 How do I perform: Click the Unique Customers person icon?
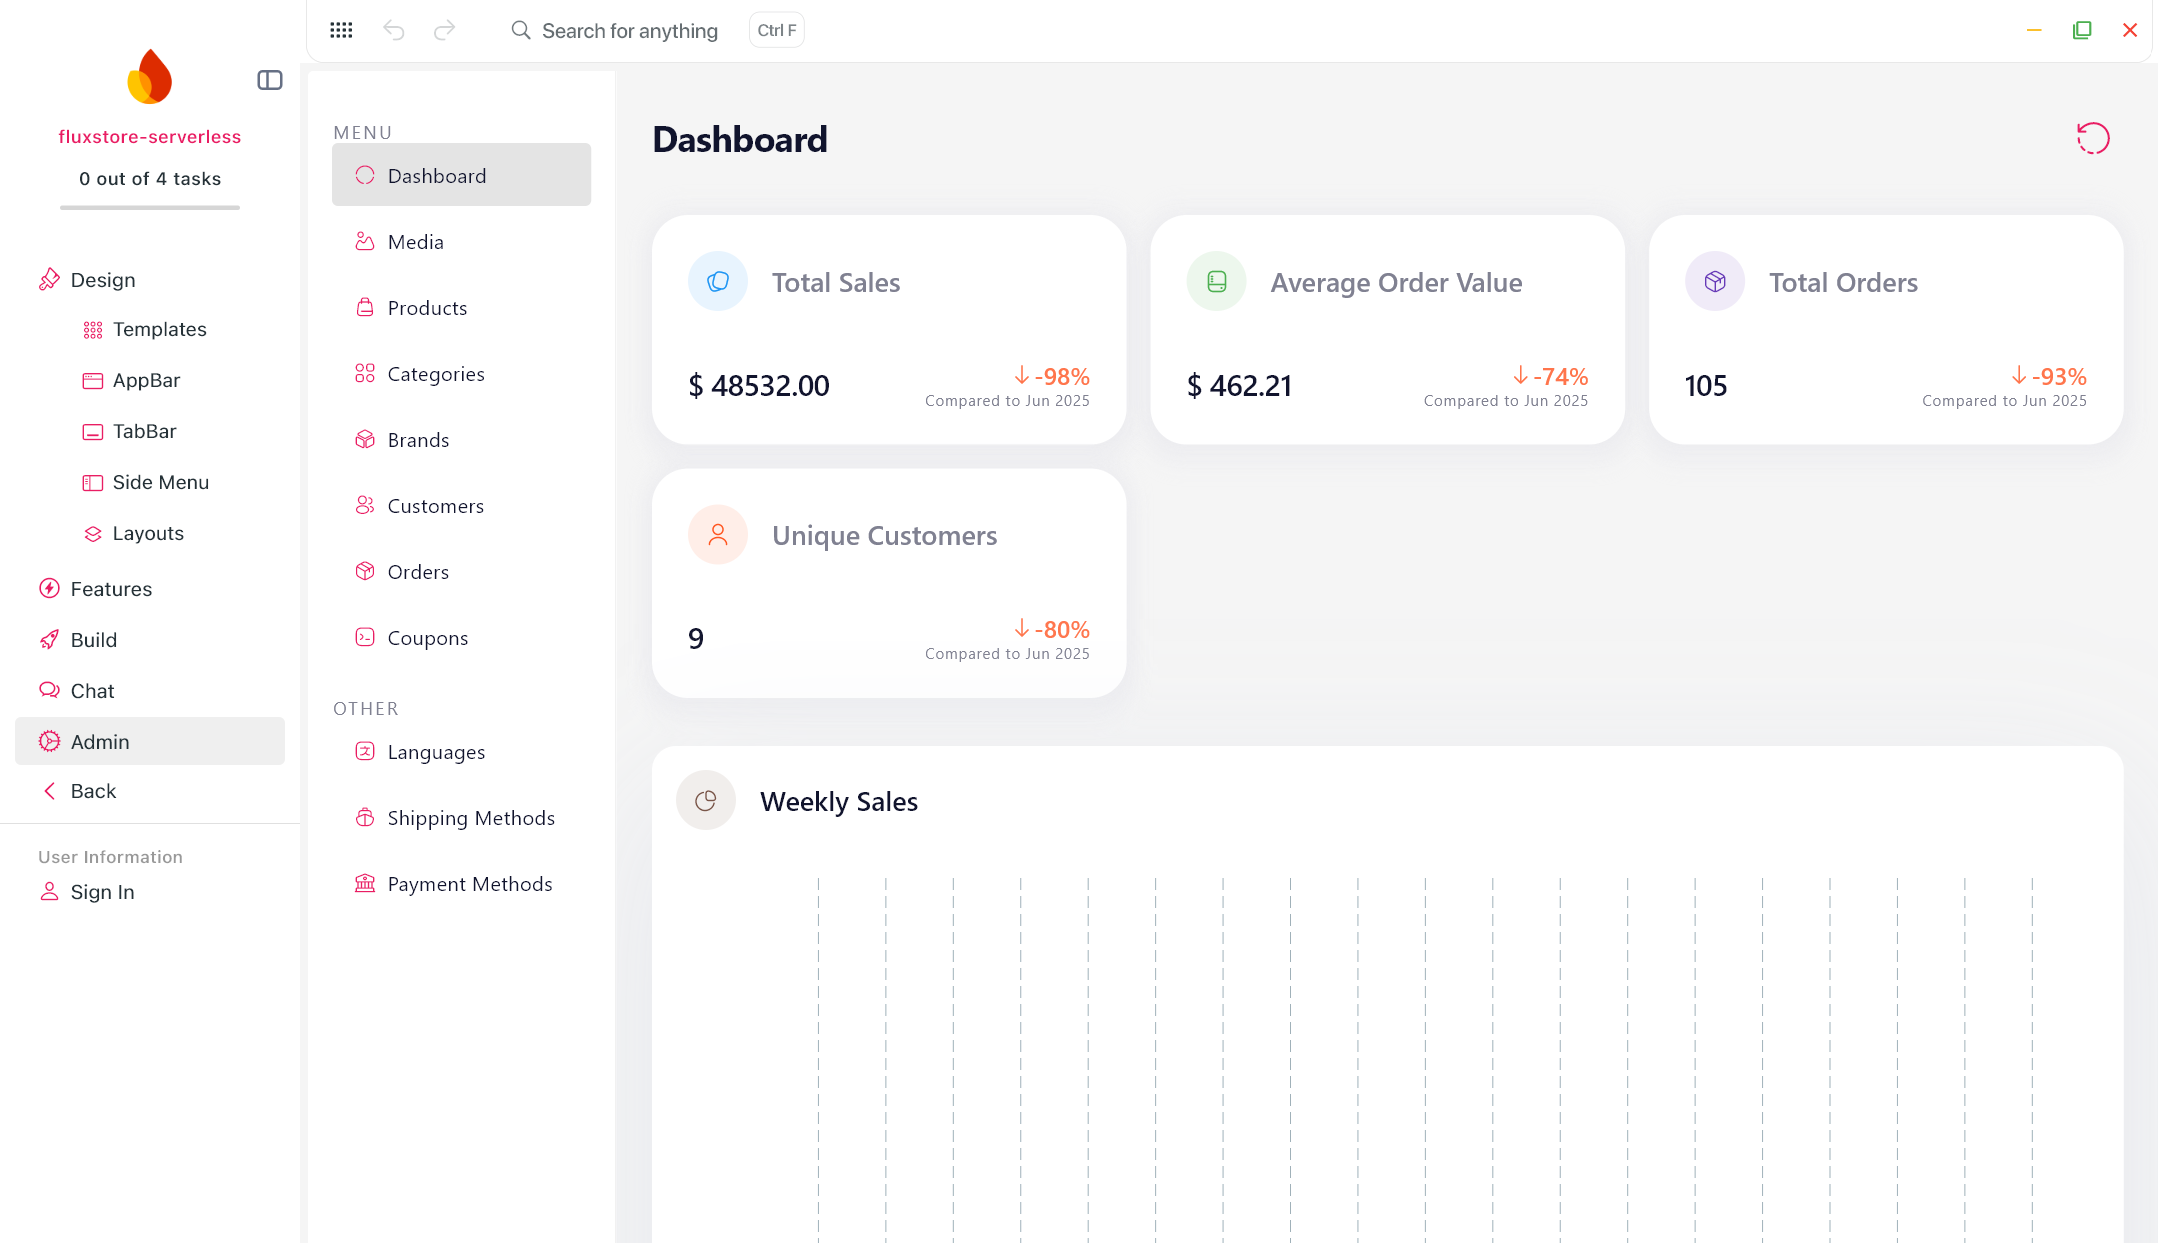[717, 535]
